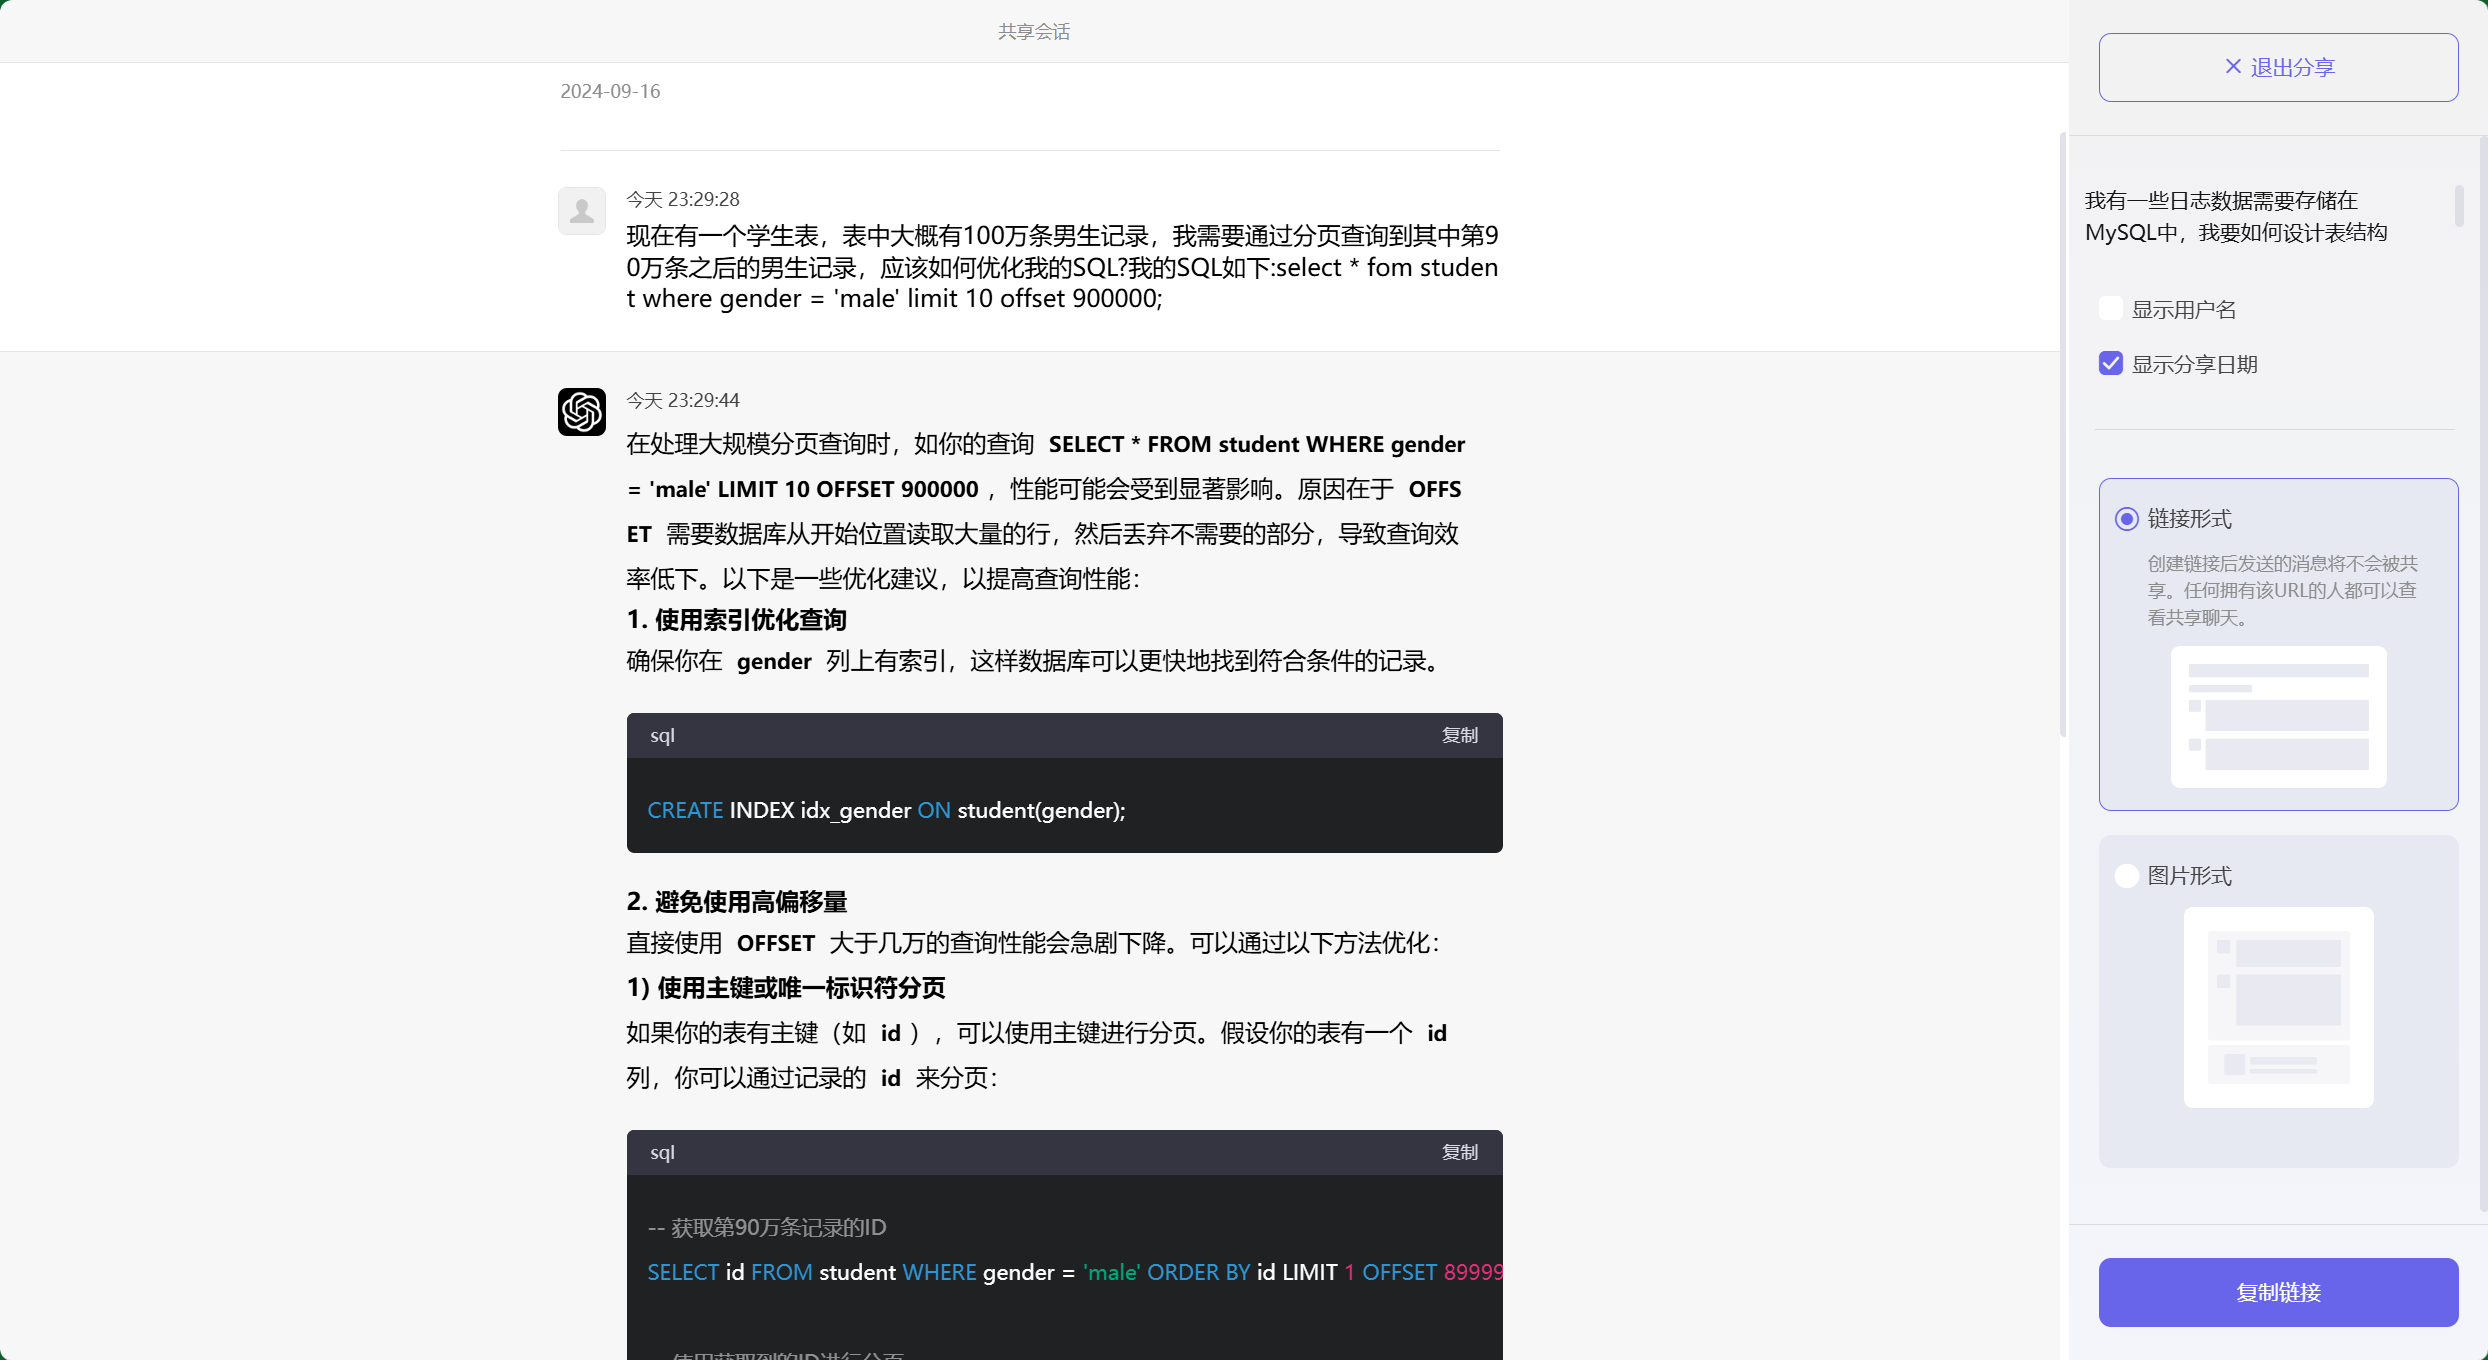Click the 退出分享 button
This screenshot has width=2488, height=1360.
[2277, 66]
